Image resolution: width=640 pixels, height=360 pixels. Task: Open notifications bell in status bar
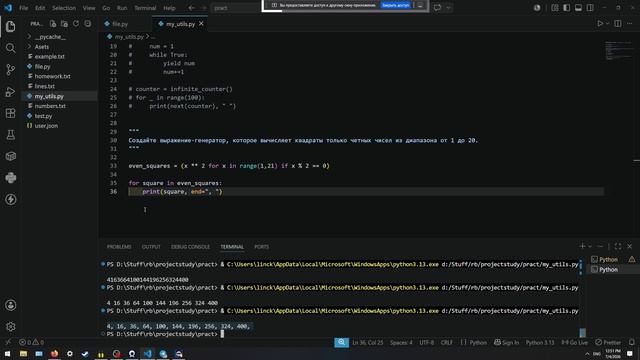point(632,342)
